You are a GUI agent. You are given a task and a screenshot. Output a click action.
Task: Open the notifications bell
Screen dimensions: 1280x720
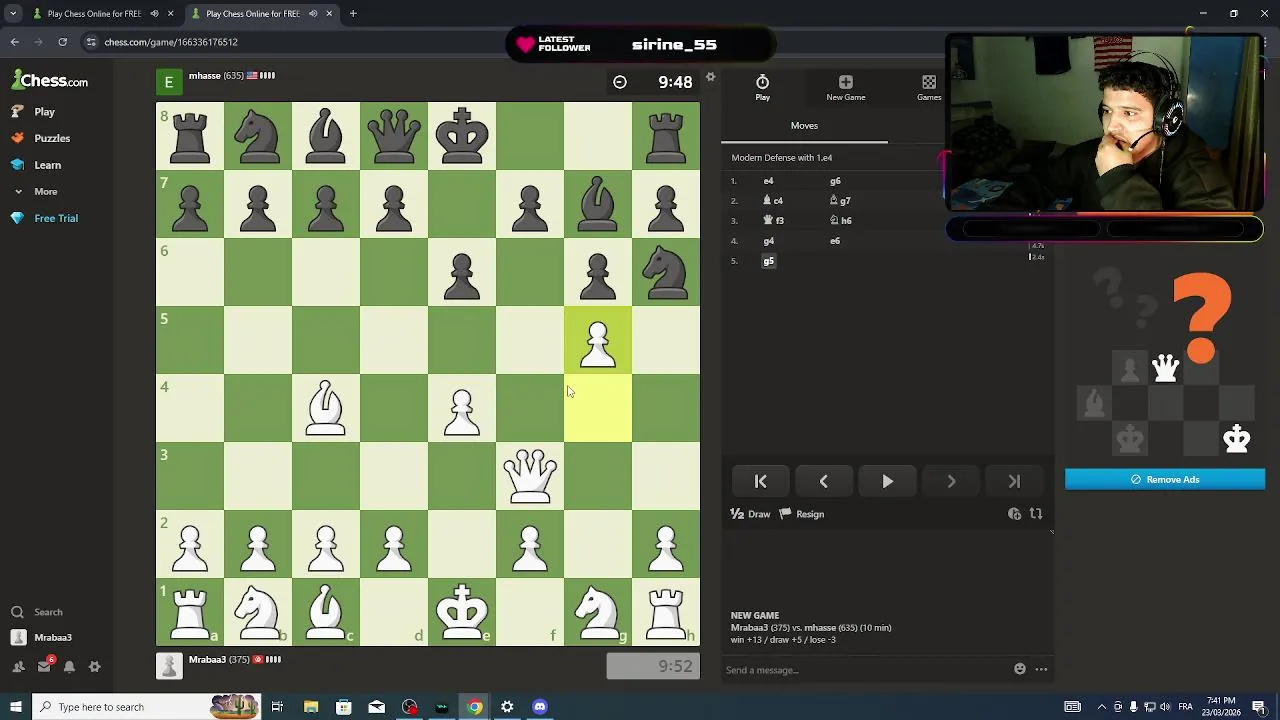(x=69, y=667)
